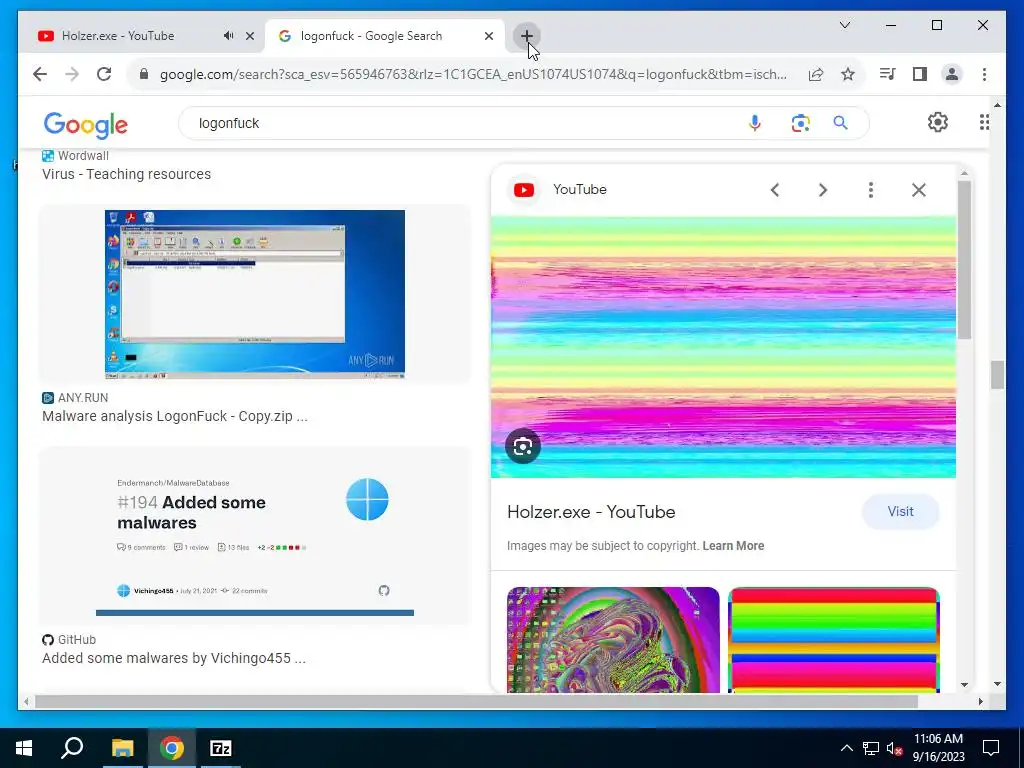Open Google quick settings gear
Screen dimensions: 1024x768
938,122
